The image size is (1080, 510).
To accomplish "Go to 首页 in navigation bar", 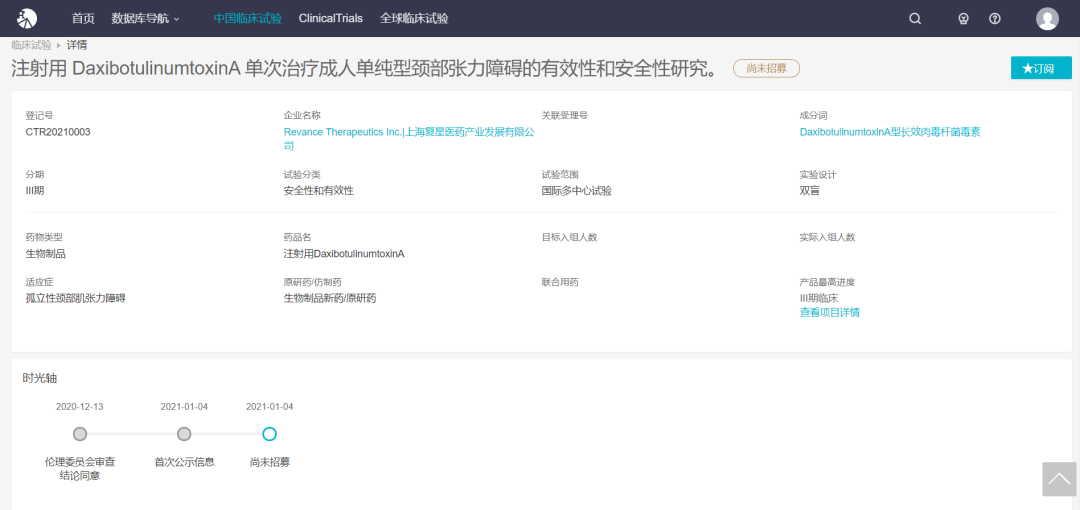I will point(83,19).
